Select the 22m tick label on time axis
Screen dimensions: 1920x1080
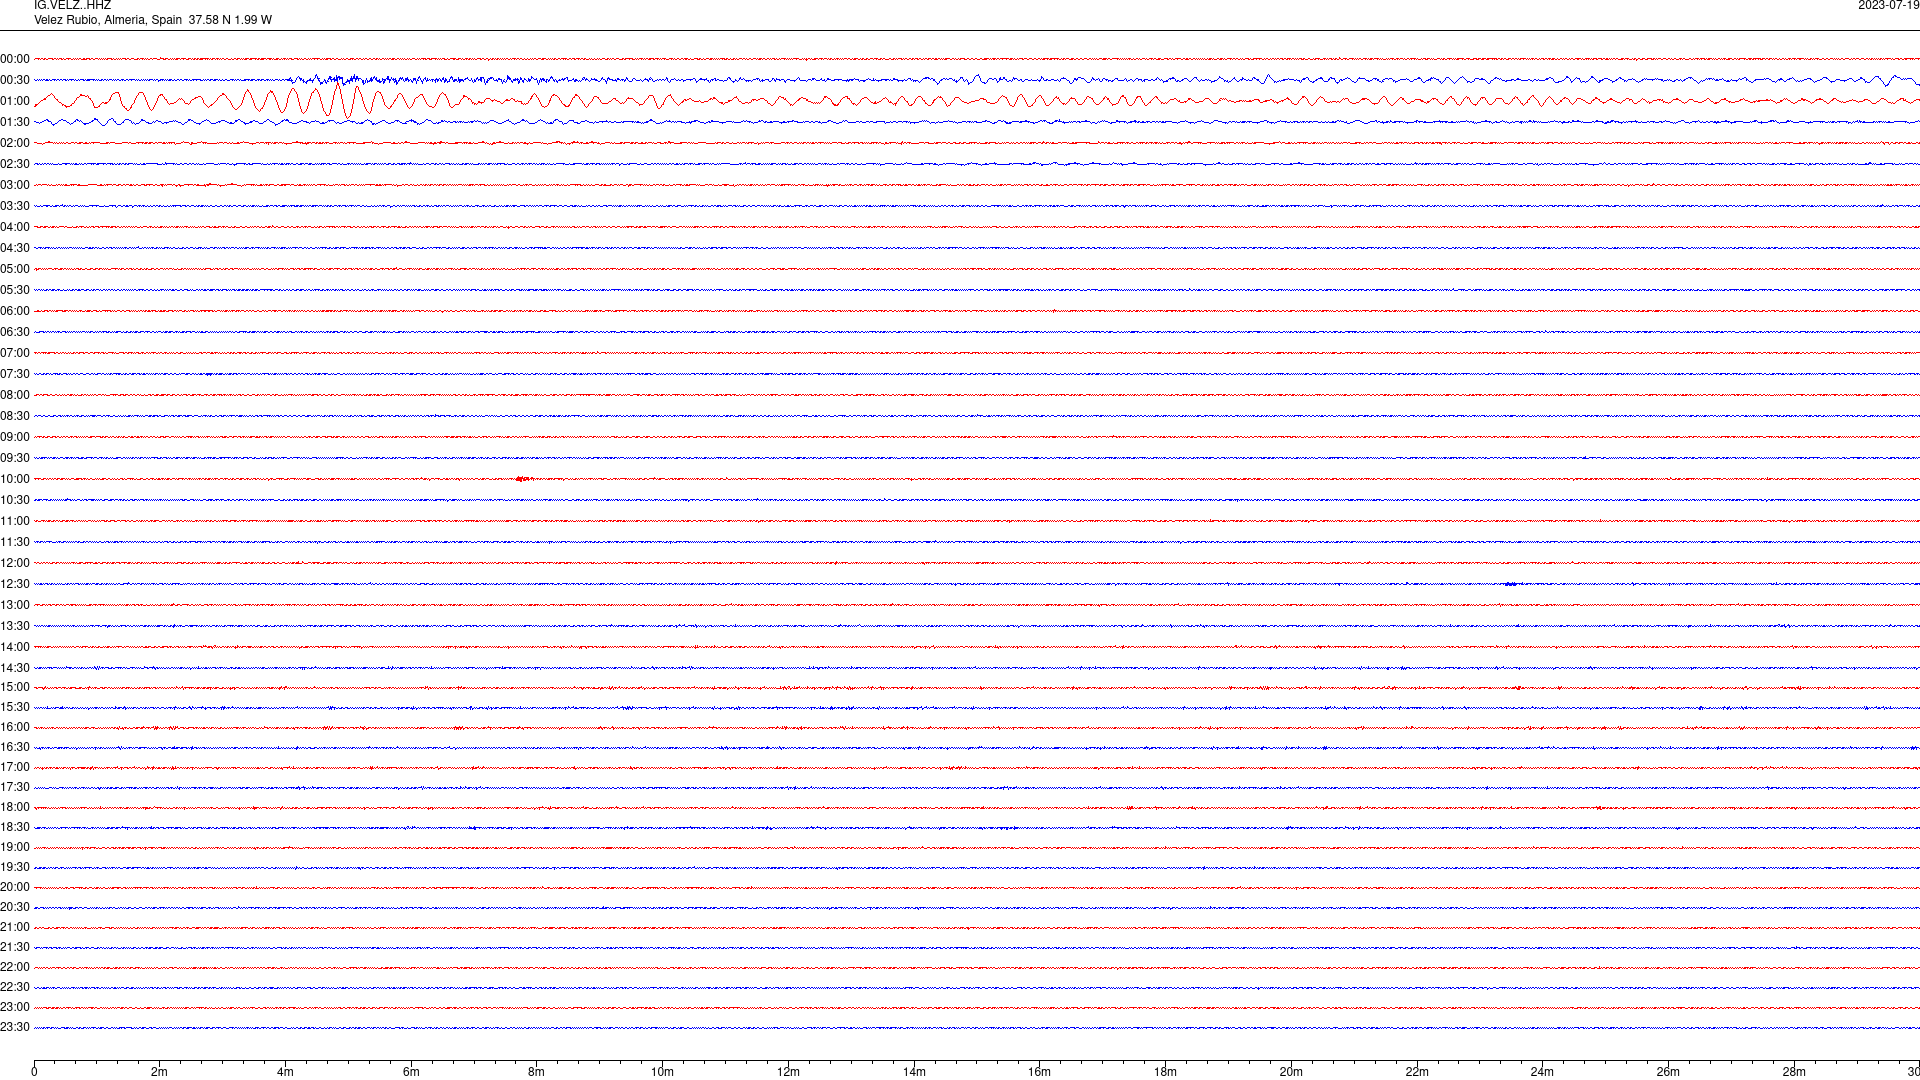pyautogui.click(x=1417, y=1072)
